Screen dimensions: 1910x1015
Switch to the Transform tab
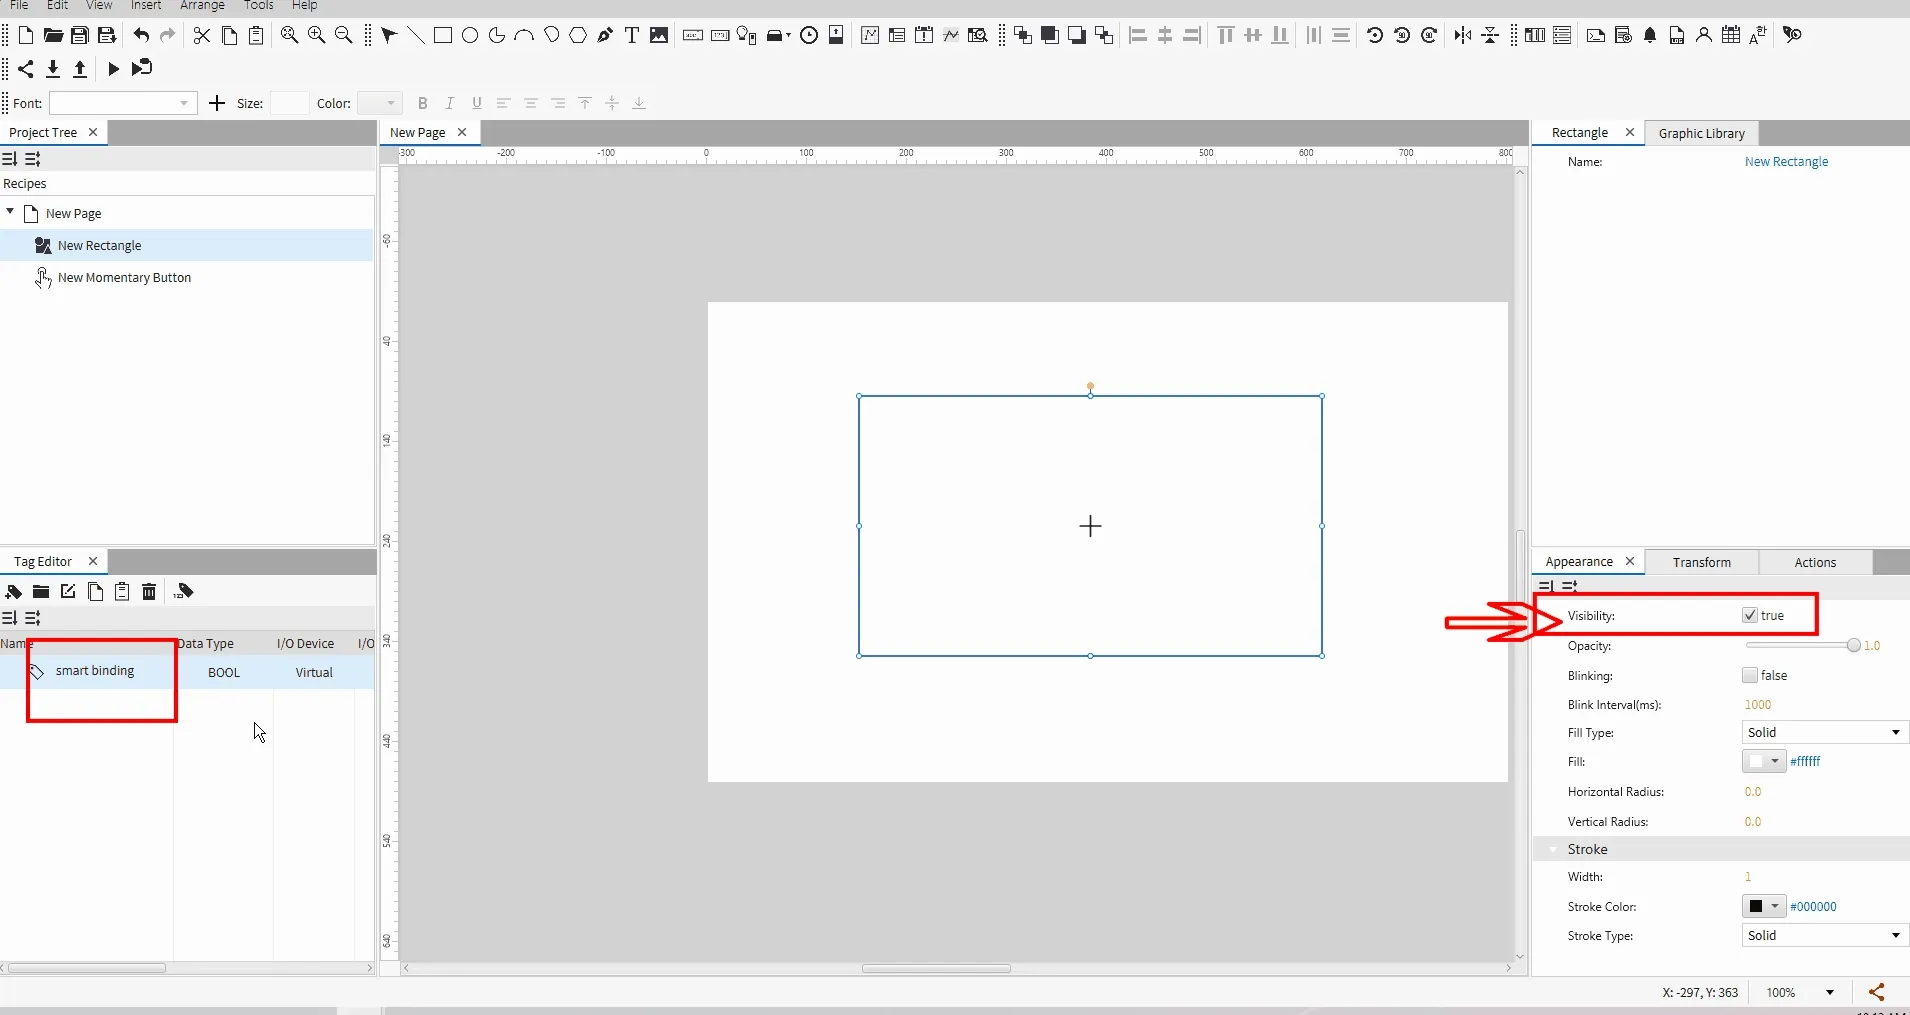1701,562
